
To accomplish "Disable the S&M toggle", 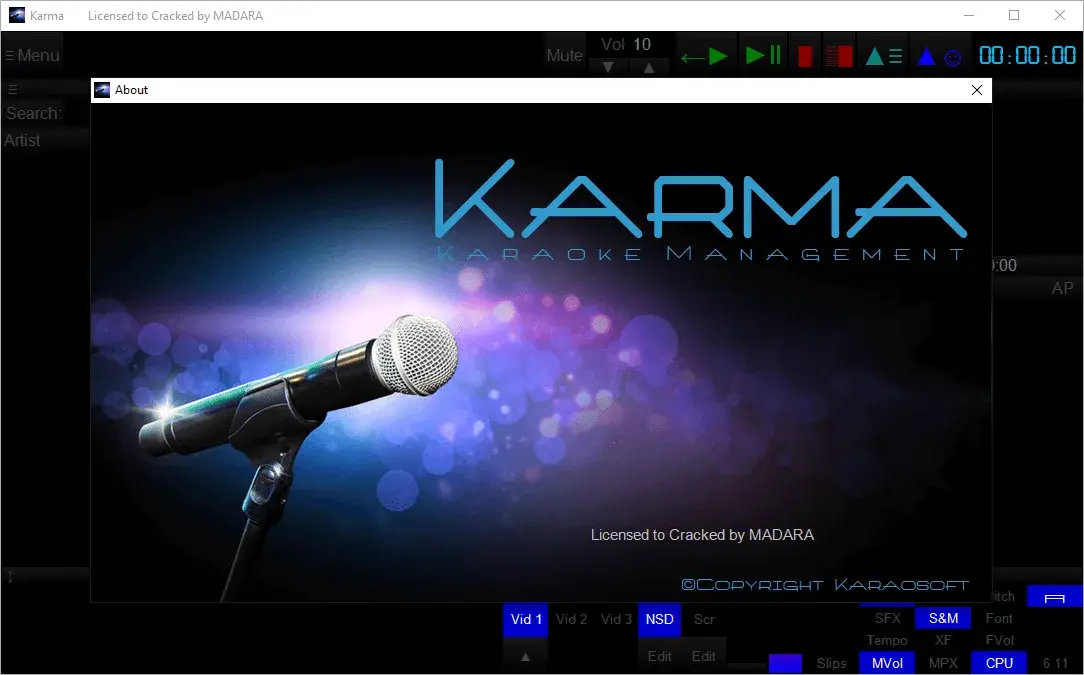I will tap(943, 618).
